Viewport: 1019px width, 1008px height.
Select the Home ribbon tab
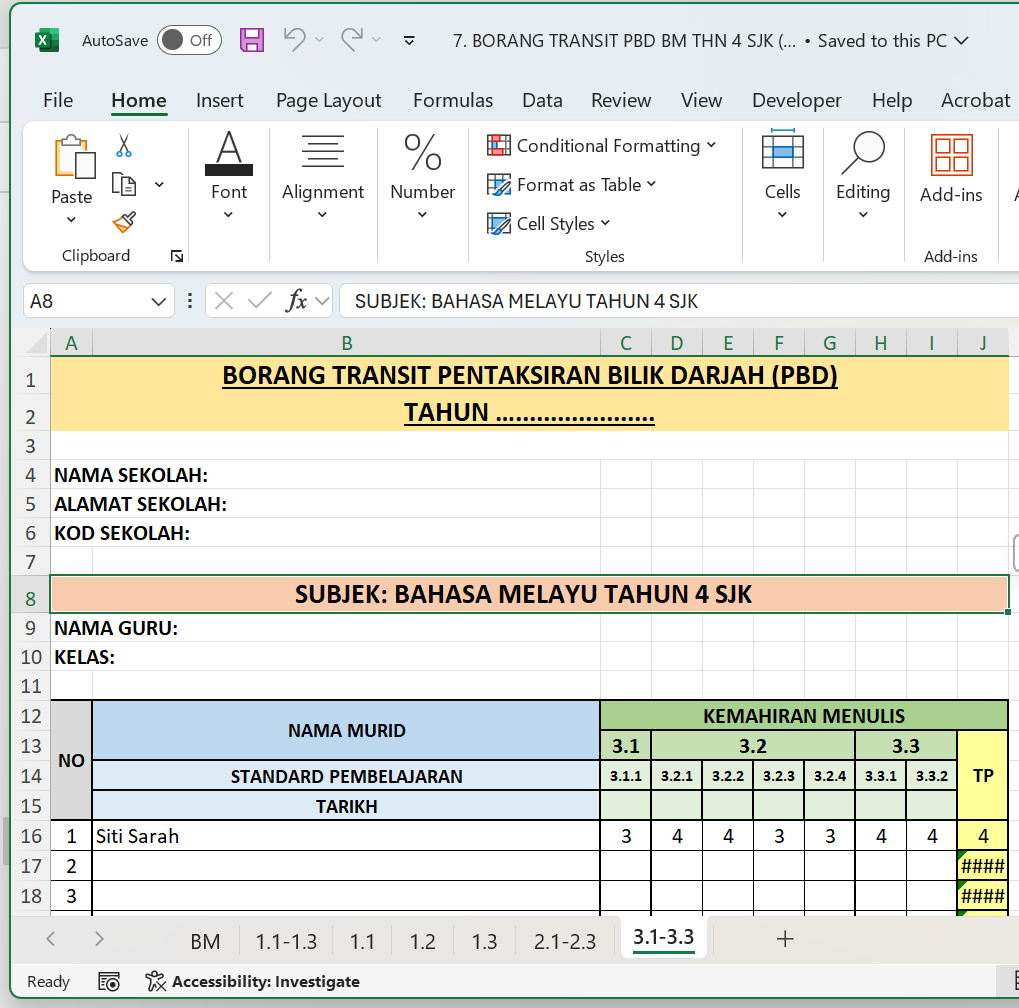pyautogui.click(x=138, y=100)
